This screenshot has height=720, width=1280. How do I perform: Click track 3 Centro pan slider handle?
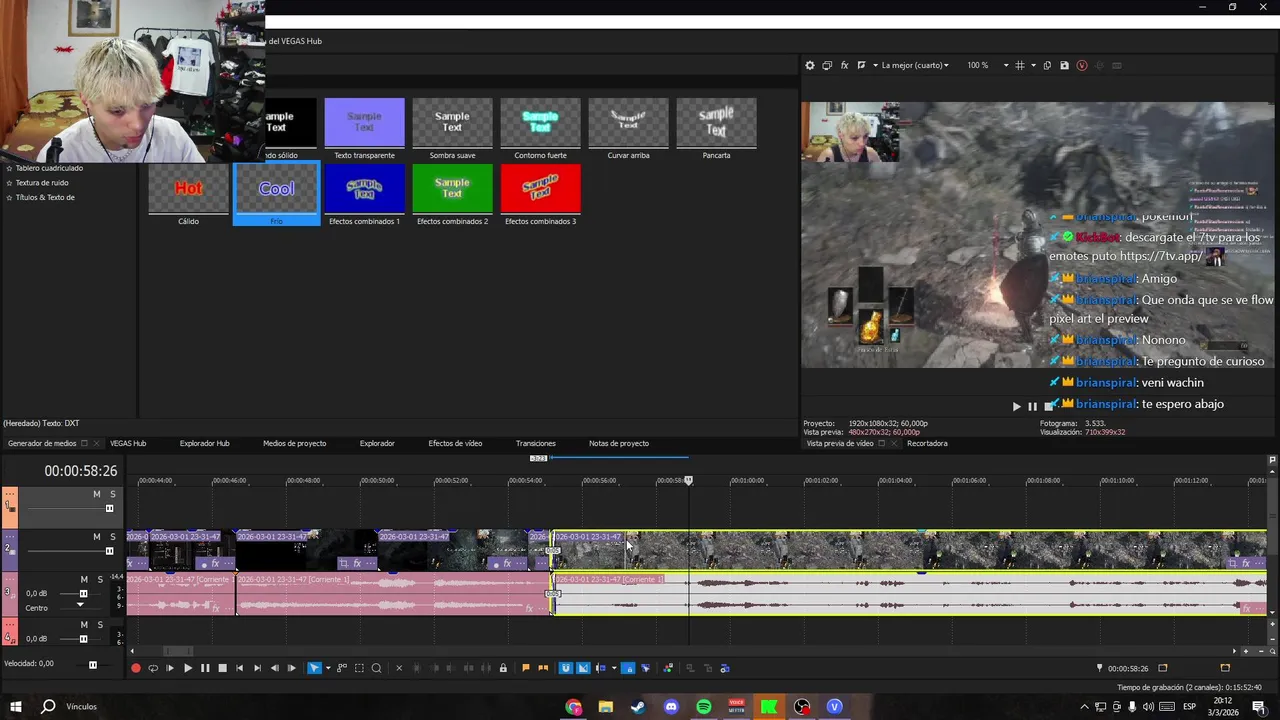point(80,605)
